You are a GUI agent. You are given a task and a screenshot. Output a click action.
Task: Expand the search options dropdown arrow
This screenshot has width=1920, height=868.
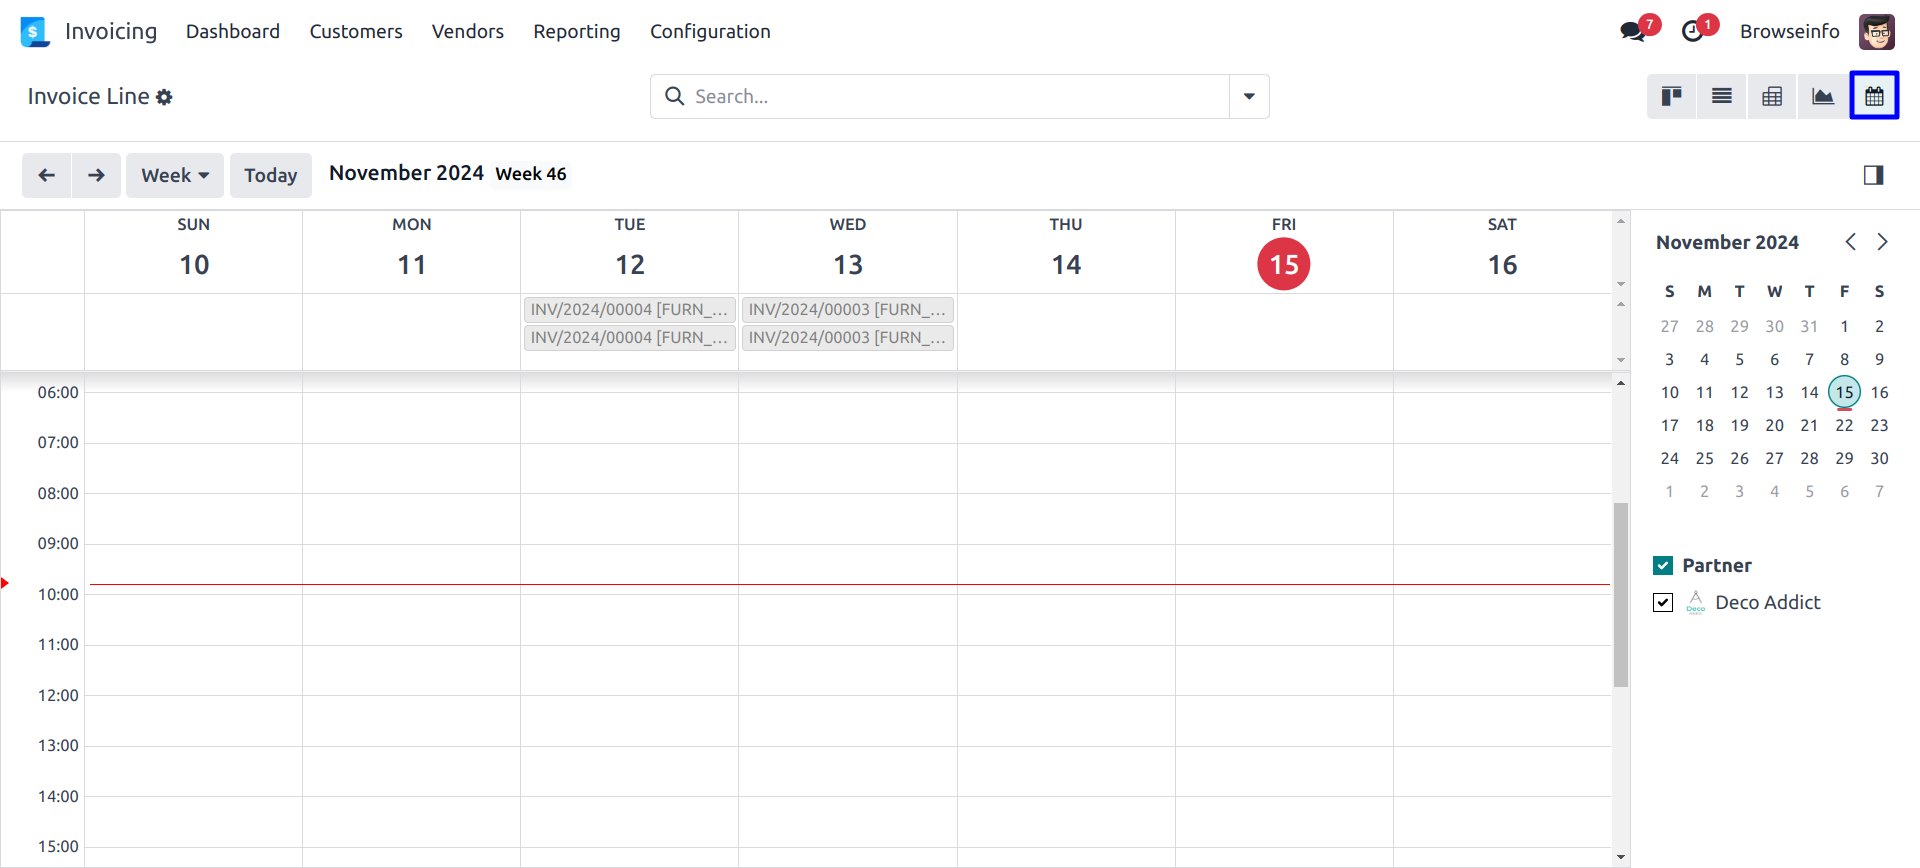coord(1249,96)
